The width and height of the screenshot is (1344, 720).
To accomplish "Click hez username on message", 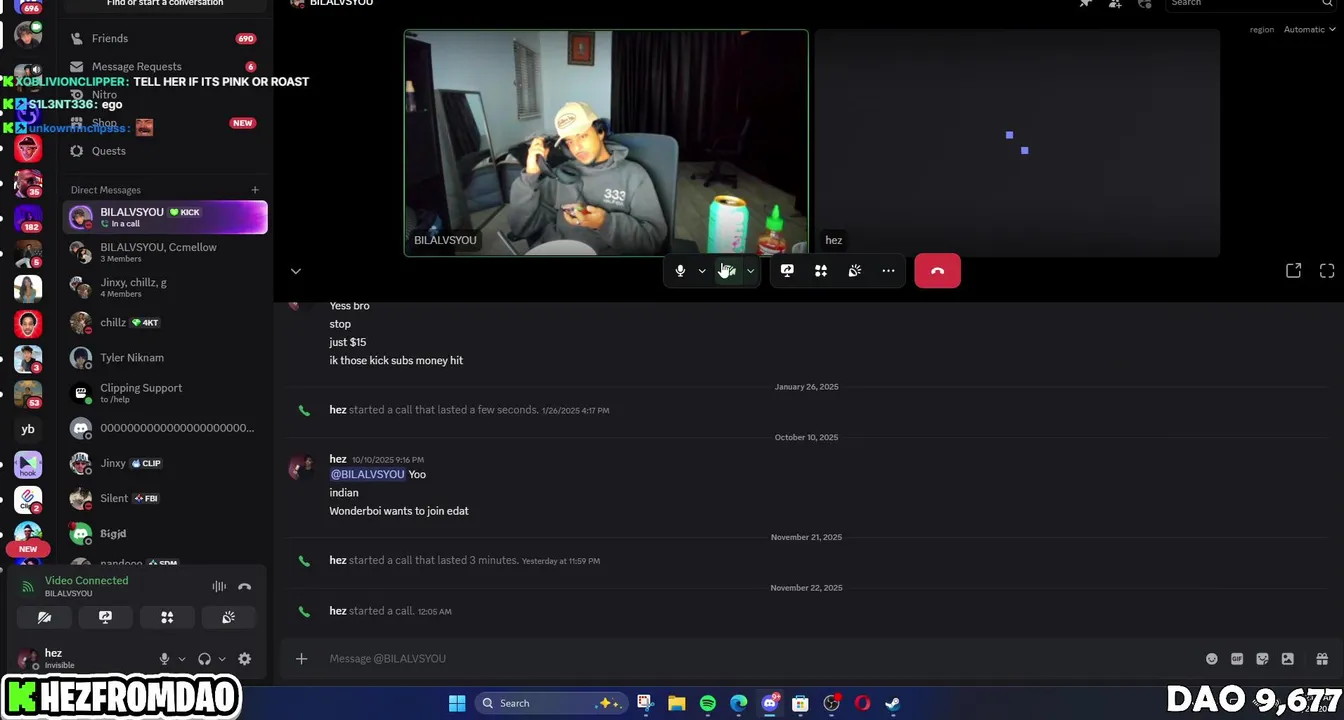I will pos(338,459).
